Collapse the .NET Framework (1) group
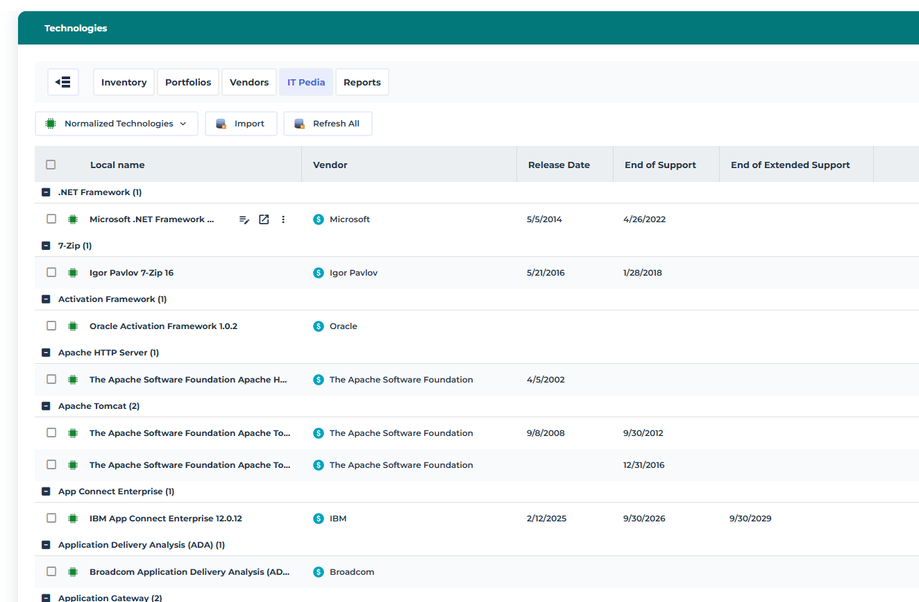Image resolution: width=919 pixels, height=602 pixels. pos(46,192)
